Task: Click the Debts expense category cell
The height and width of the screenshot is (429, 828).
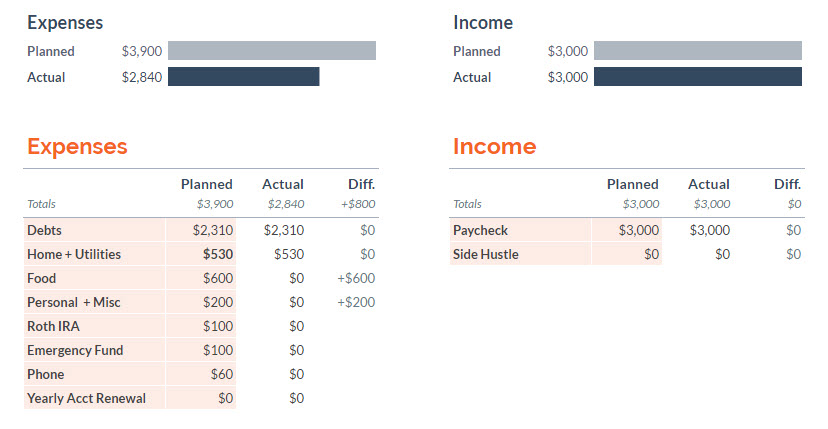Action: click(90, 230)
